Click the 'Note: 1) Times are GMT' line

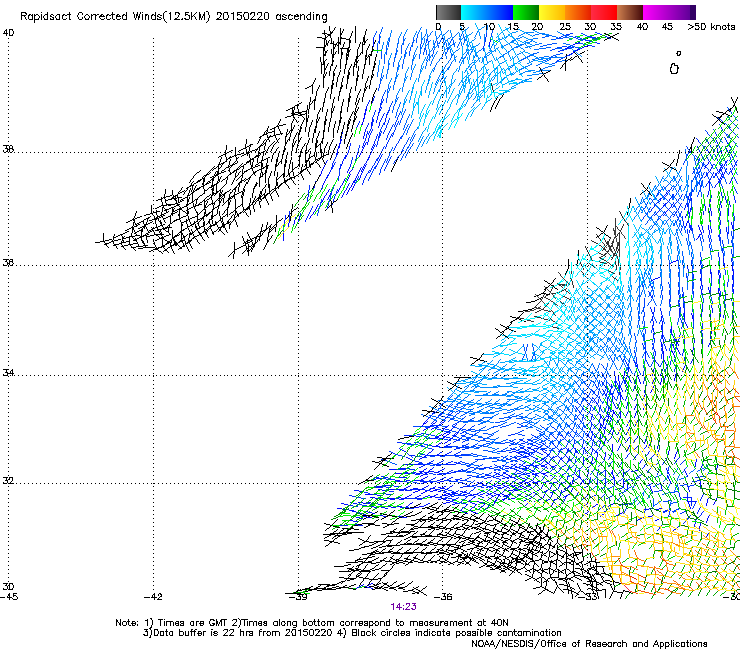pyautogui.click(x=312, y=623)
